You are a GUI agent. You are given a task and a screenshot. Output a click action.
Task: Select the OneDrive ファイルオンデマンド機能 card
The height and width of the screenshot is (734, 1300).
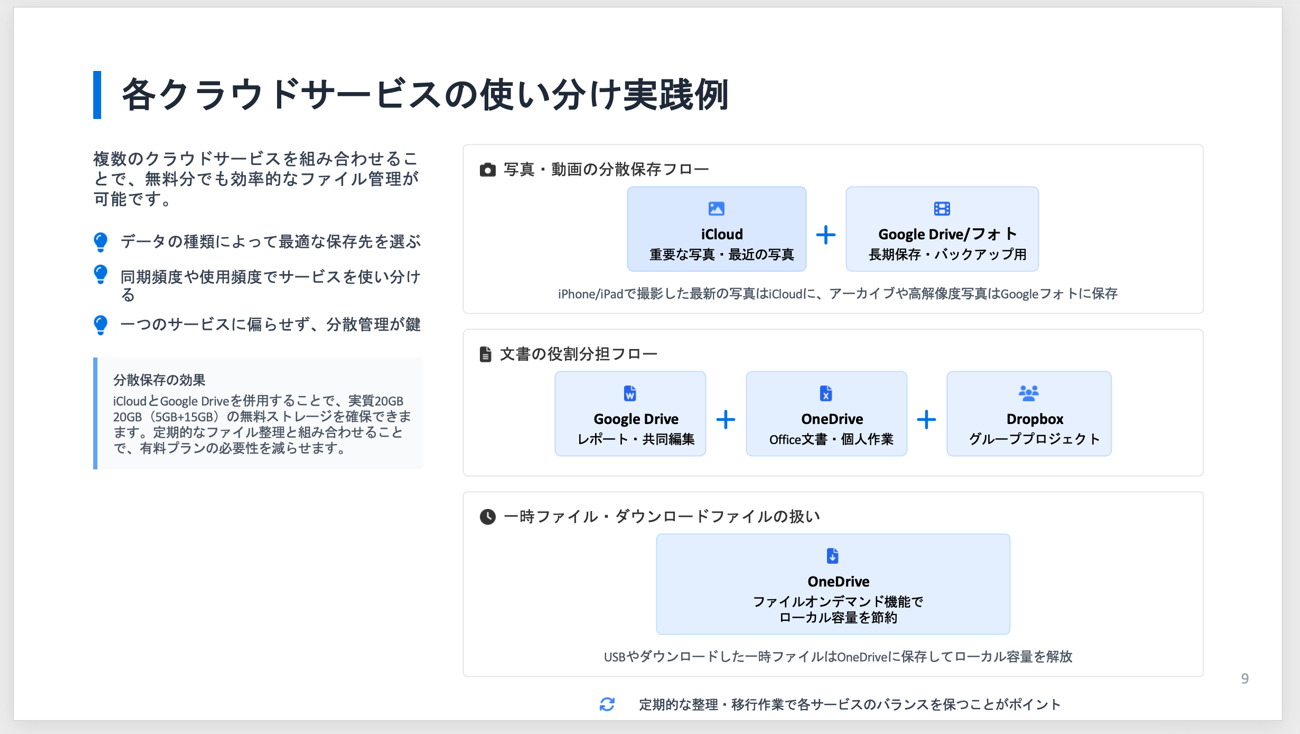(832, 584)
